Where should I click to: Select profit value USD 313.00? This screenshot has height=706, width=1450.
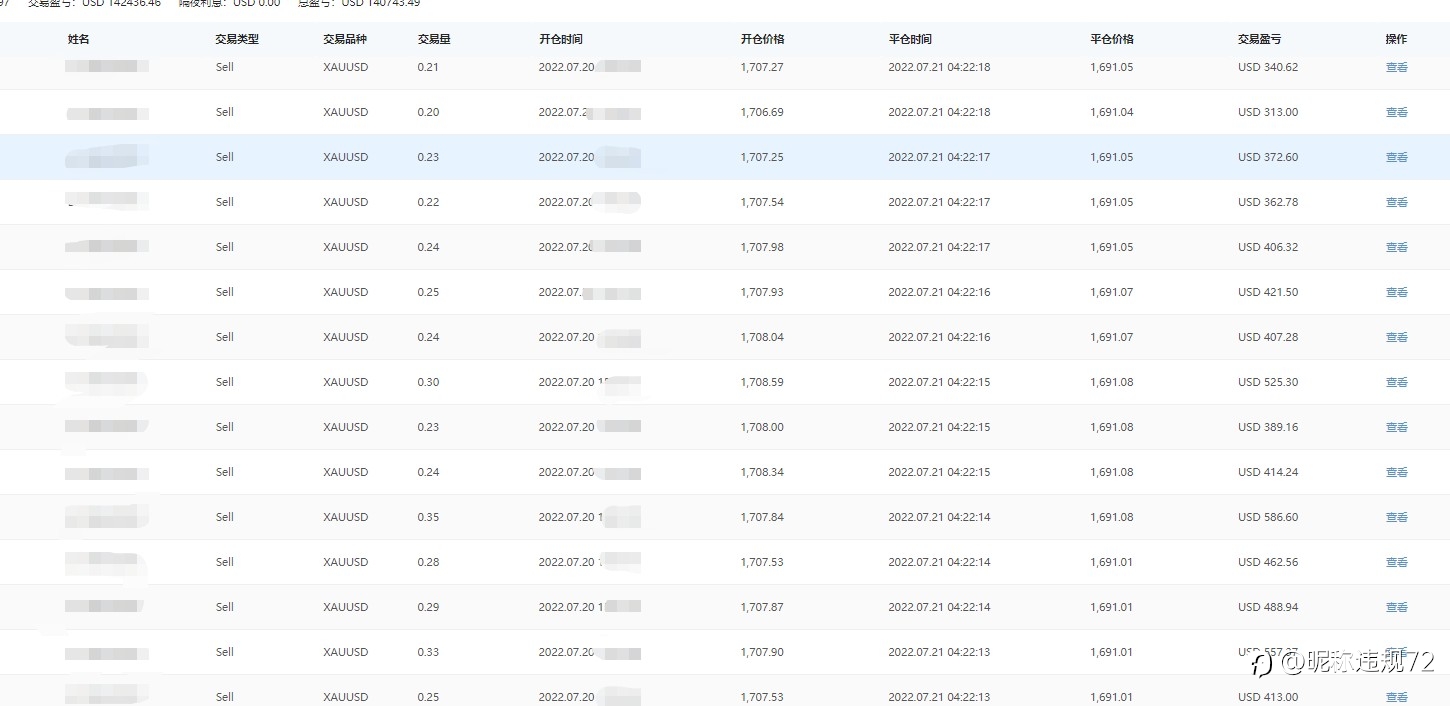[1268, 112]
